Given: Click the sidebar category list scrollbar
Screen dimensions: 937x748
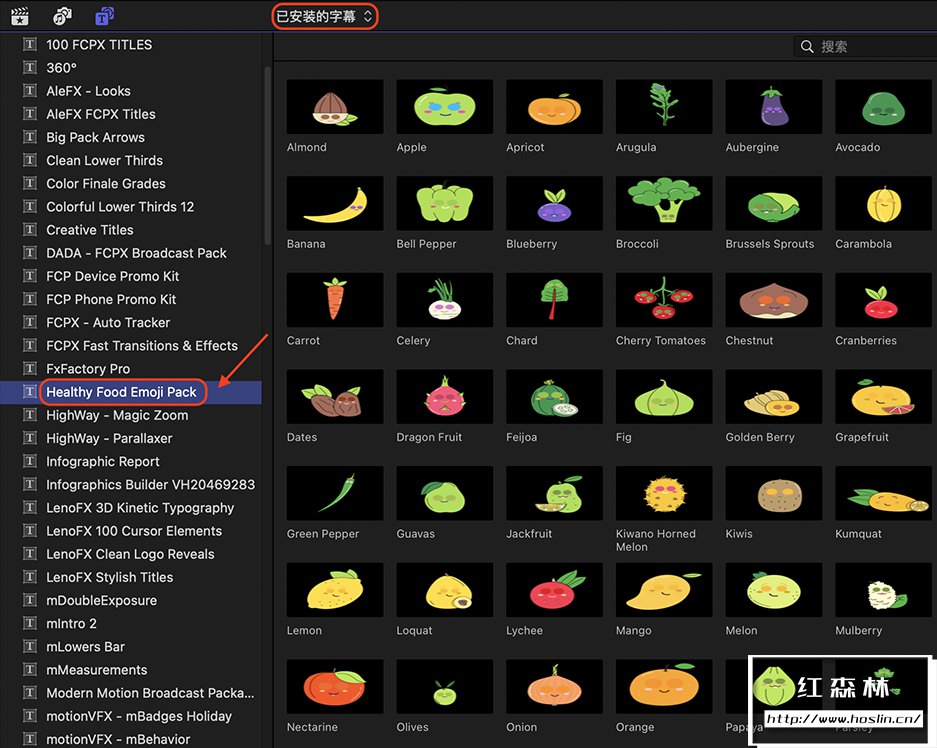Looking at the screenshot, I should coord(267,155).
